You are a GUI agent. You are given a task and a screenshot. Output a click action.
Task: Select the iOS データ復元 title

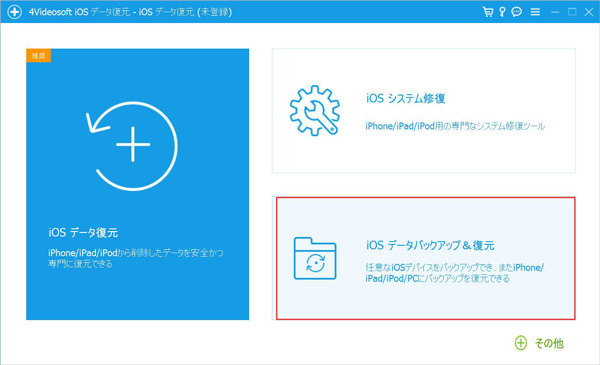point(83,232)
